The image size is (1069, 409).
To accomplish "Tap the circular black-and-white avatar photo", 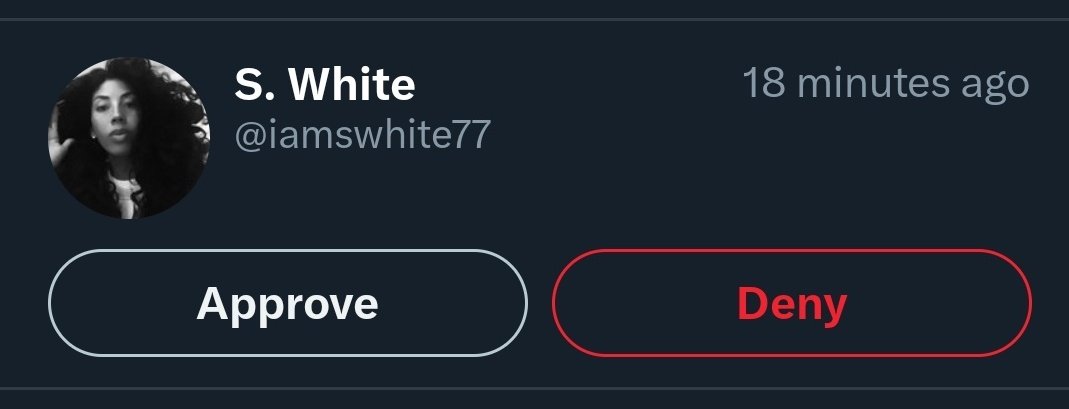I will click(x=129, y=138).
